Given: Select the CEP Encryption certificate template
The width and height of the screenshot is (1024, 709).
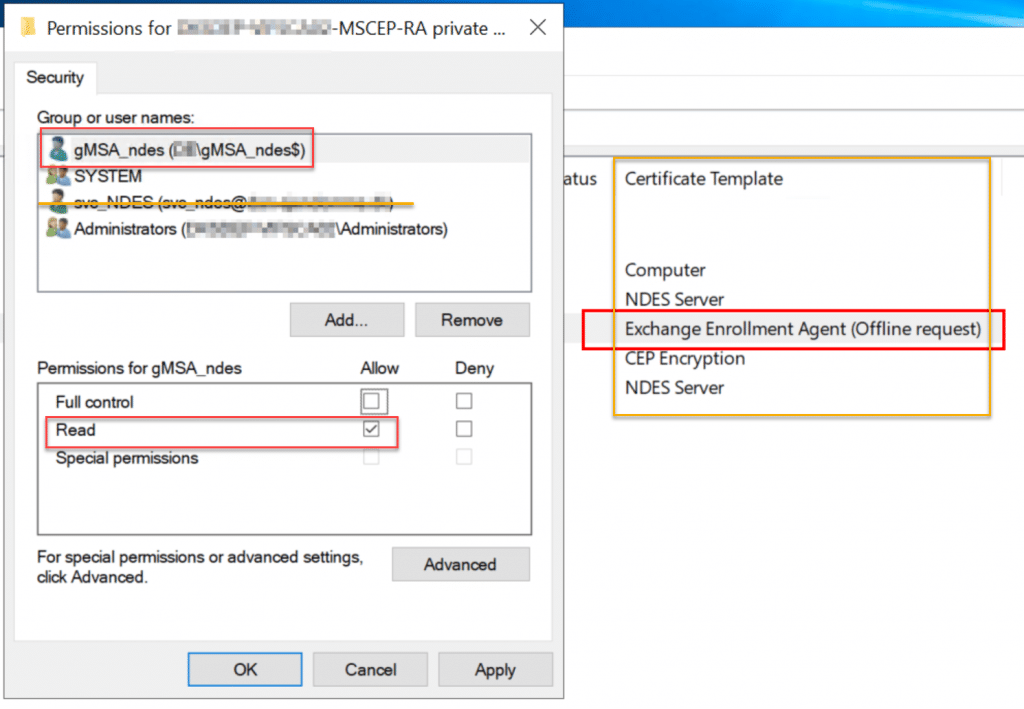Looking at the screenshot, I should [x=685, y=358].
